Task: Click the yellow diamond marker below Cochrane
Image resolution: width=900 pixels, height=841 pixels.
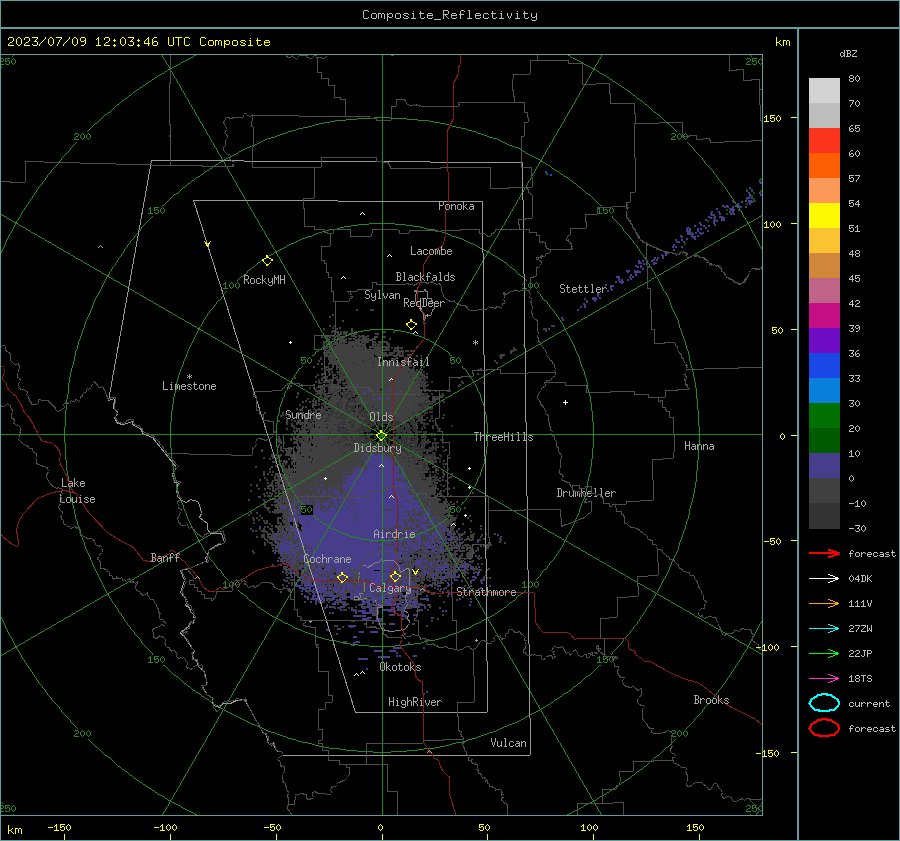Action: click(343, 577)
